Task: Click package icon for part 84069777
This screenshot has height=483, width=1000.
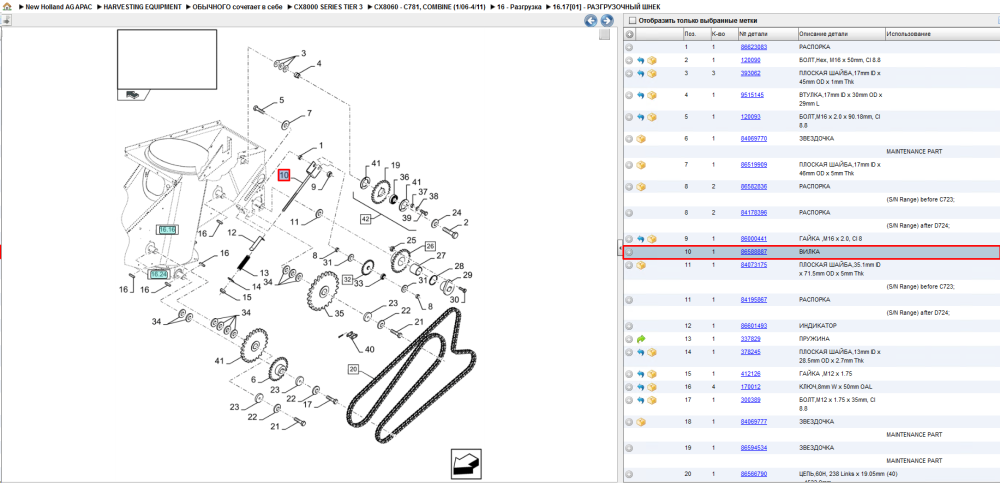Action: click(641, 422)
